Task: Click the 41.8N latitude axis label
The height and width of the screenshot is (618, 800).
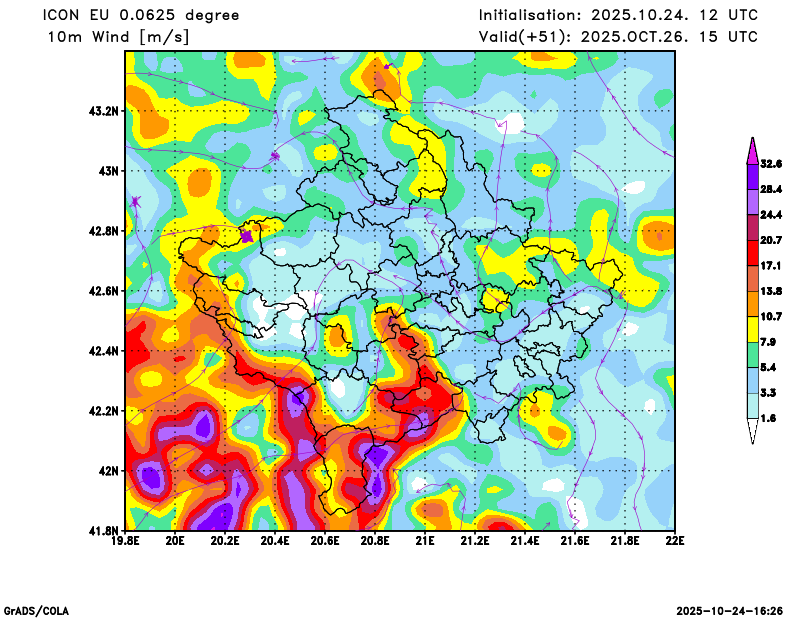Action: click(x=103, y=530)
